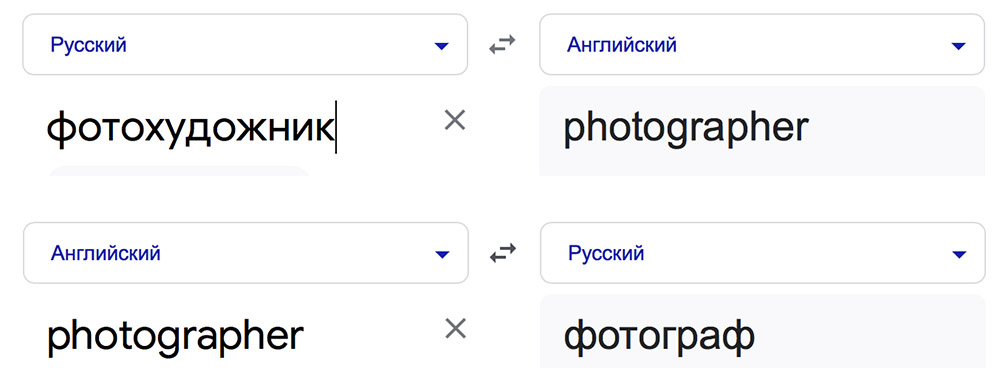1000x377 pixels.
Task: Open the Русский source language dropdown in upper translator
Action: pyautogui.click(x=245, y=45)
